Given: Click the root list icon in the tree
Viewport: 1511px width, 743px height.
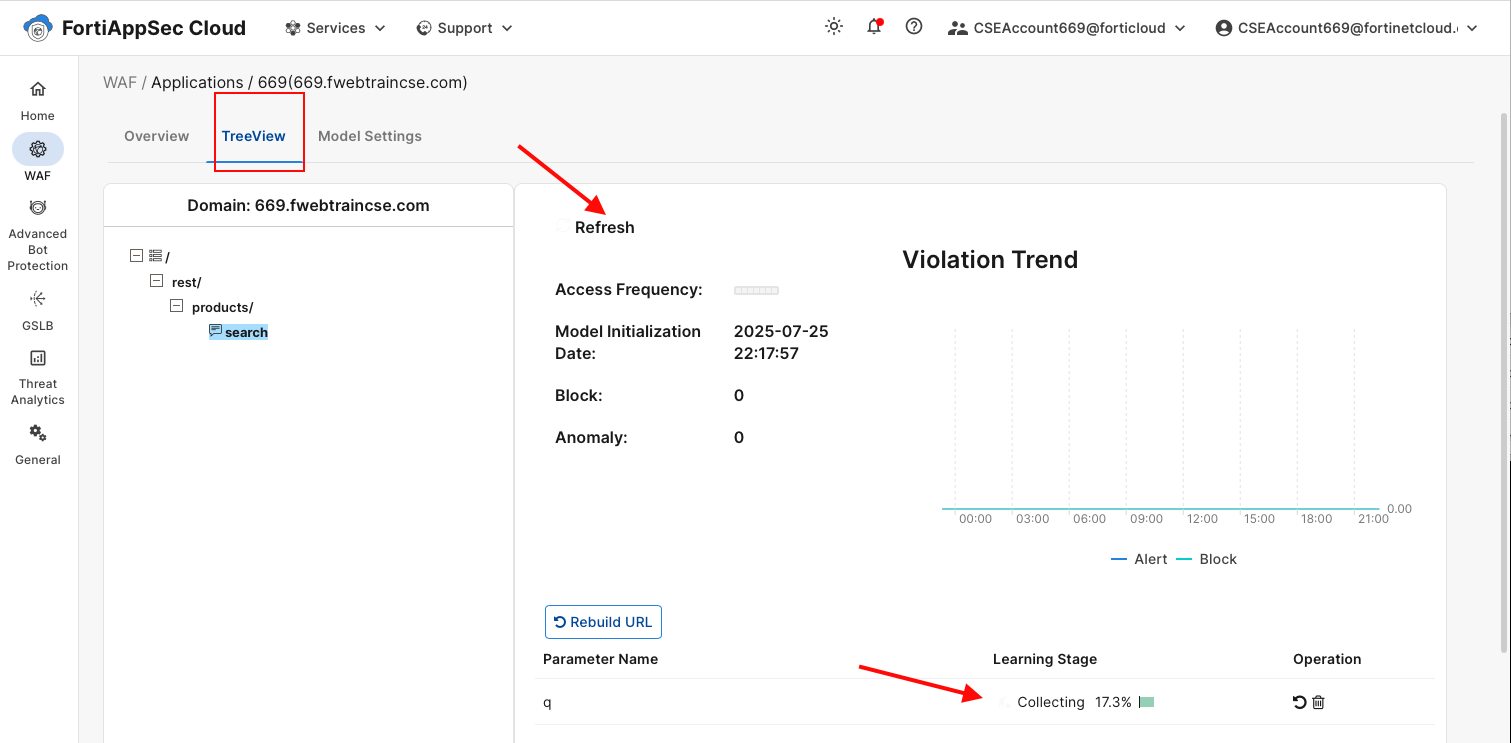Looking at the screenshot, I should [155, 256].
